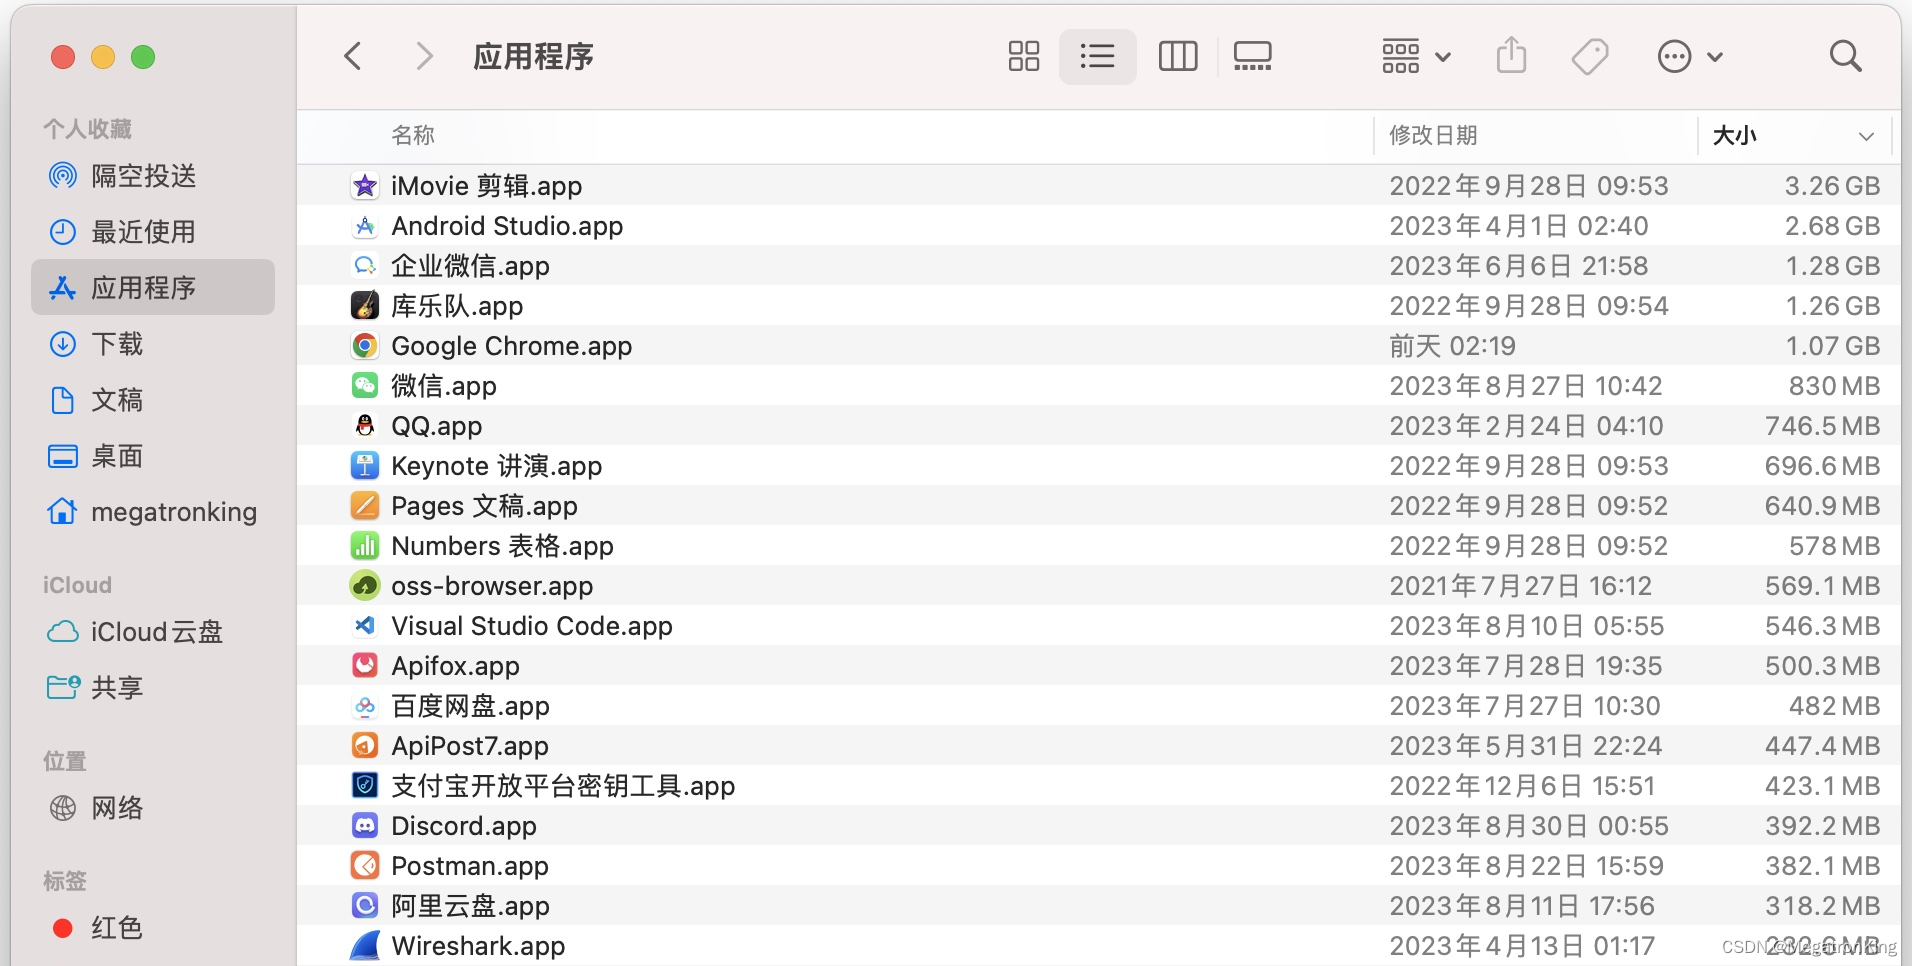1912x966 pixels.
Task: Click the 3.26 GB size value
Action: point(1832,186)
